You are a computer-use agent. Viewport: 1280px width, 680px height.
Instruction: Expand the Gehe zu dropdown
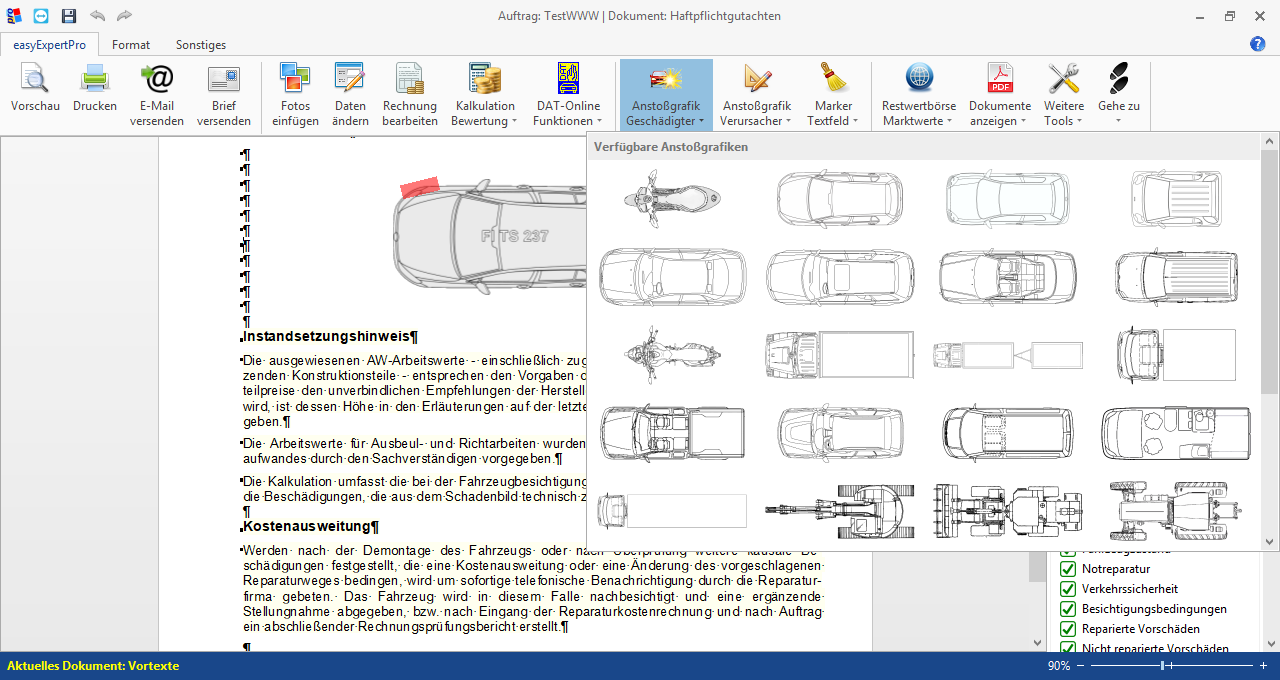1119,95
